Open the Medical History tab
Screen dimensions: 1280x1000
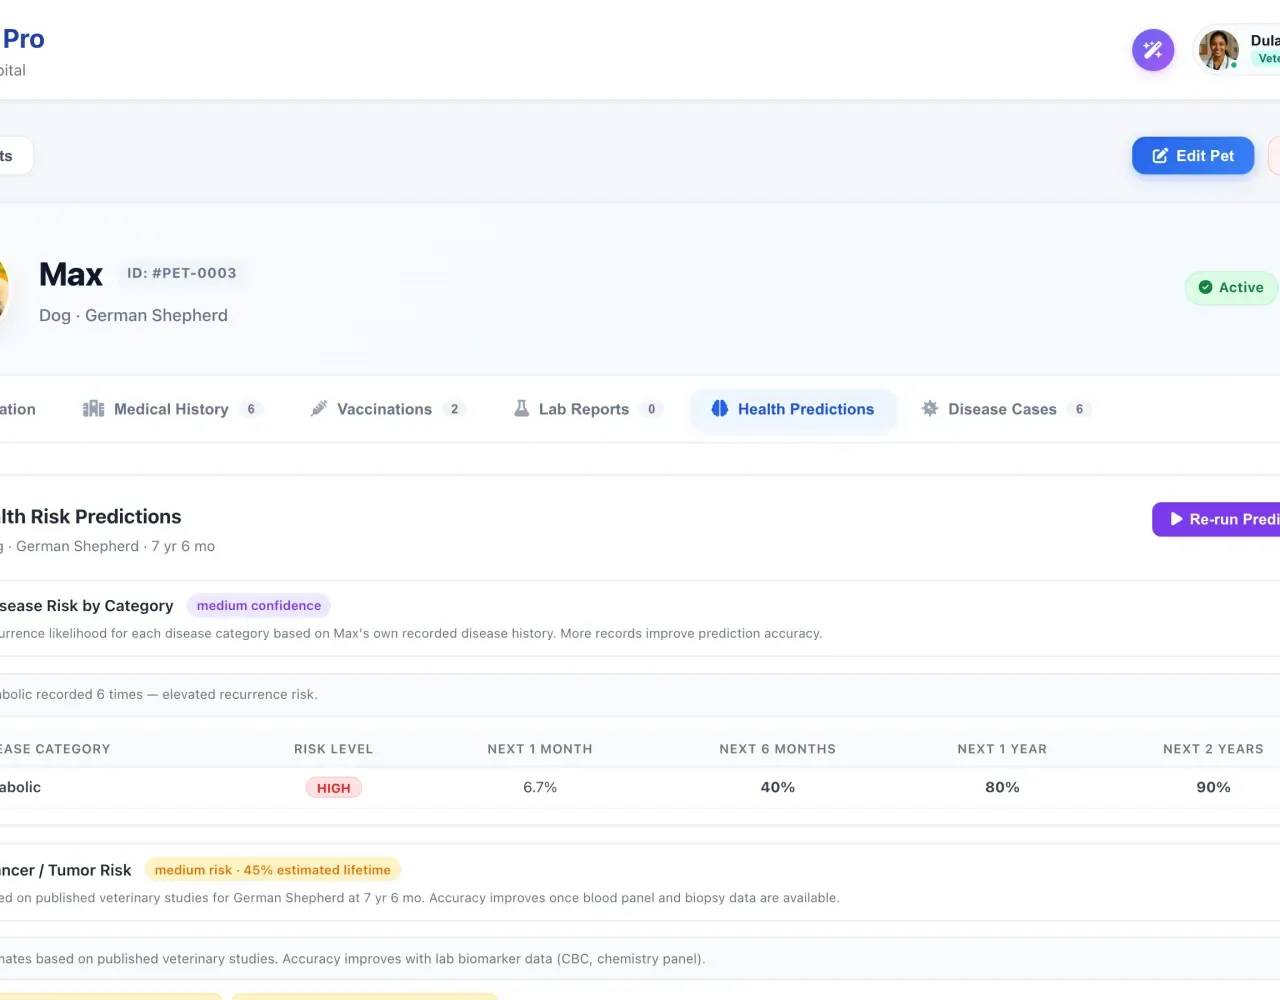(172, 409)
